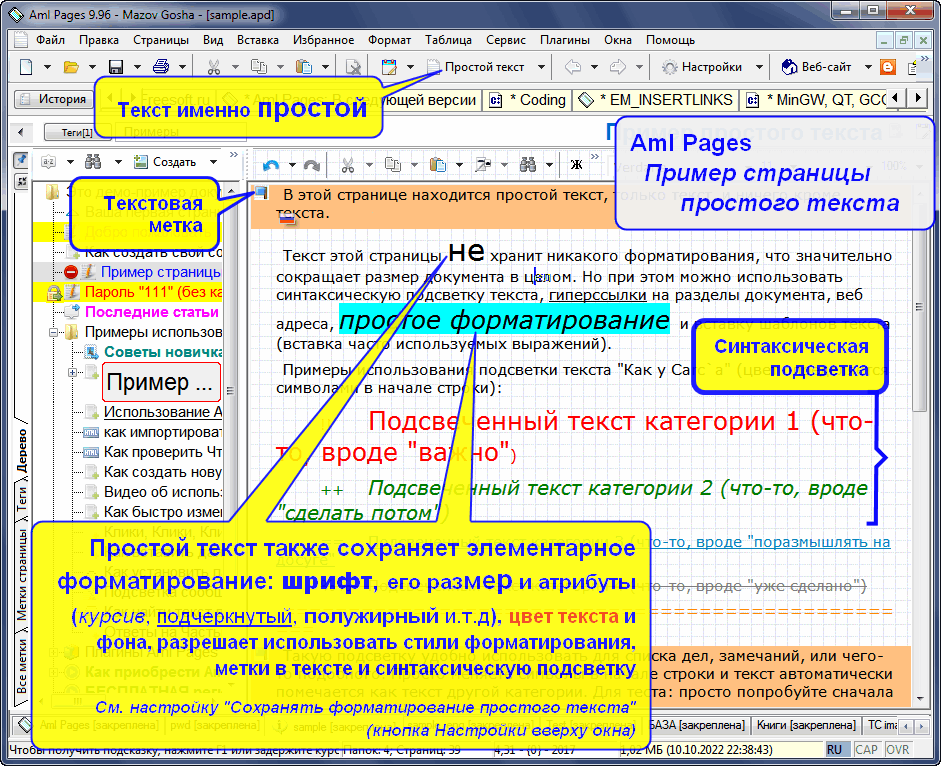Click the notepad with pencil icon in main toolbar
Viewport: 941px width, 766px height.
[389, 67]
